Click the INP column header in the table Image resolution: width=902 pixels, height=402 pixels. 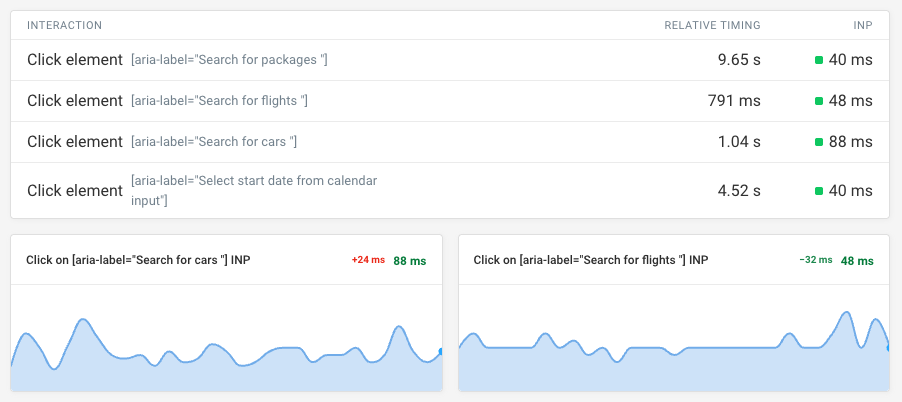tap(861, 25)
